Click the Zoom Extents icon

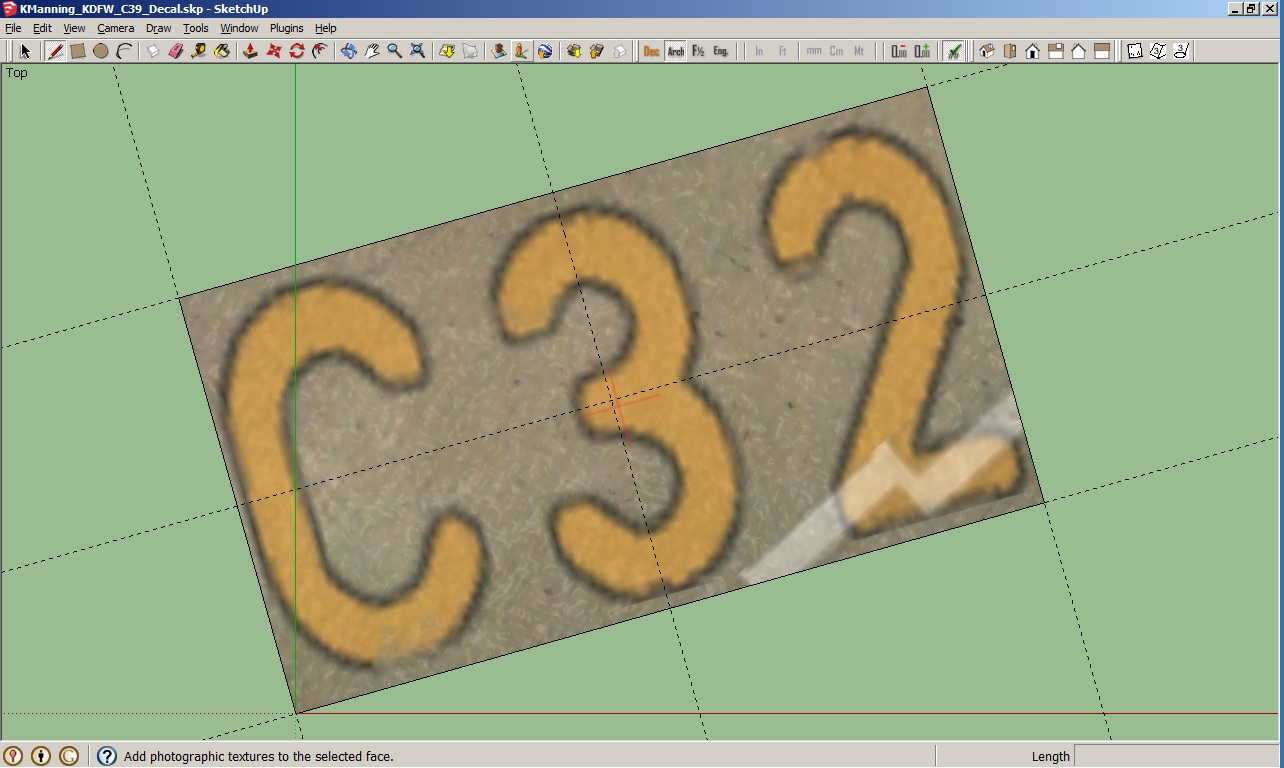click(x=418, y=51)
